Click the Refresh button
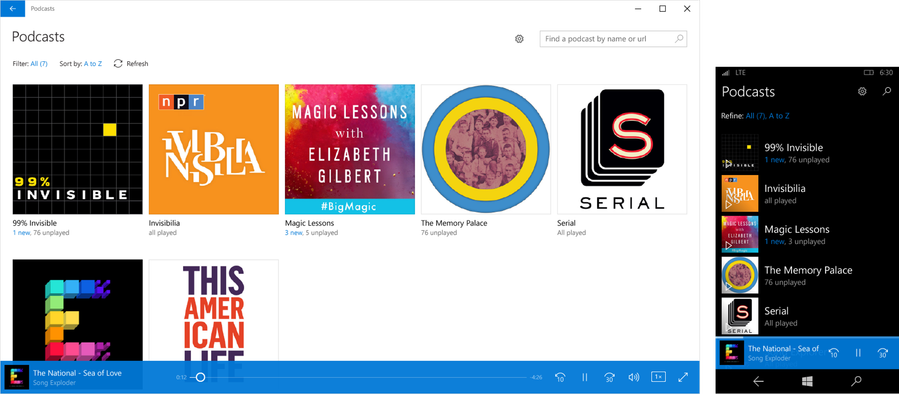This screenshot has width=899, height=394. tap(131, 64)
